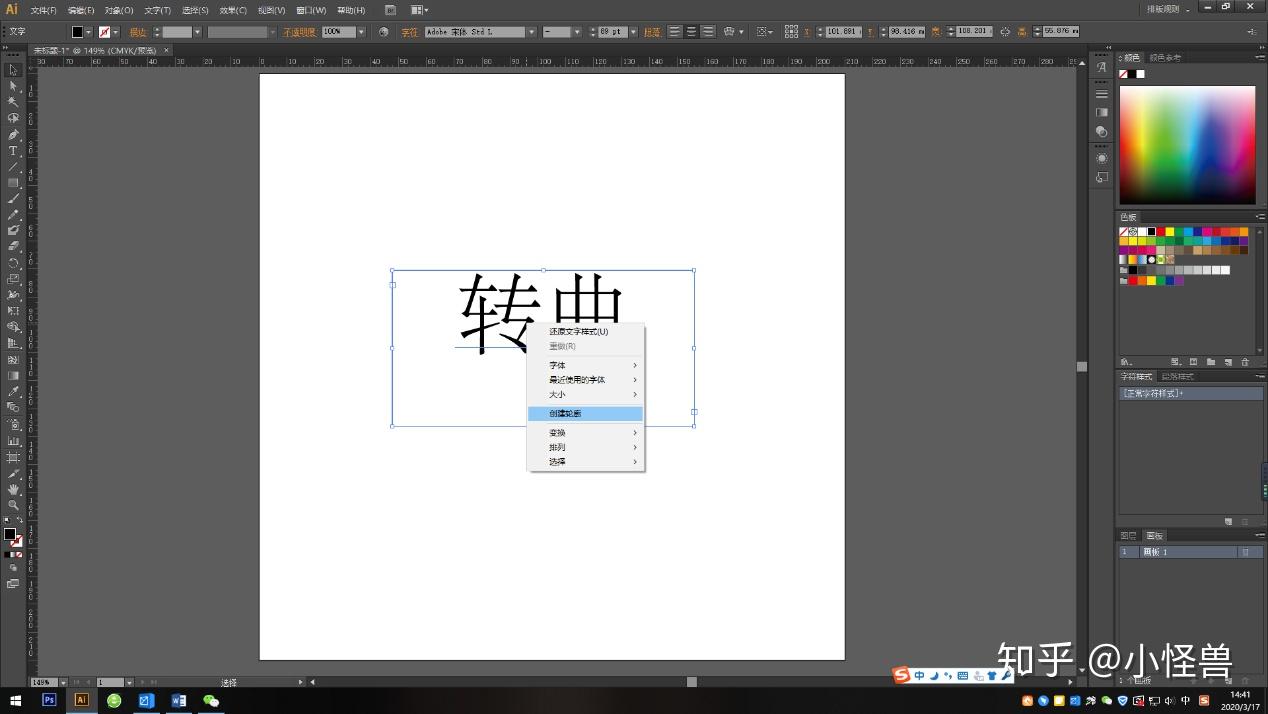
Task: Switch to the 段落样式 tab
Action: pyautogui.click(x=1177, y=376)
